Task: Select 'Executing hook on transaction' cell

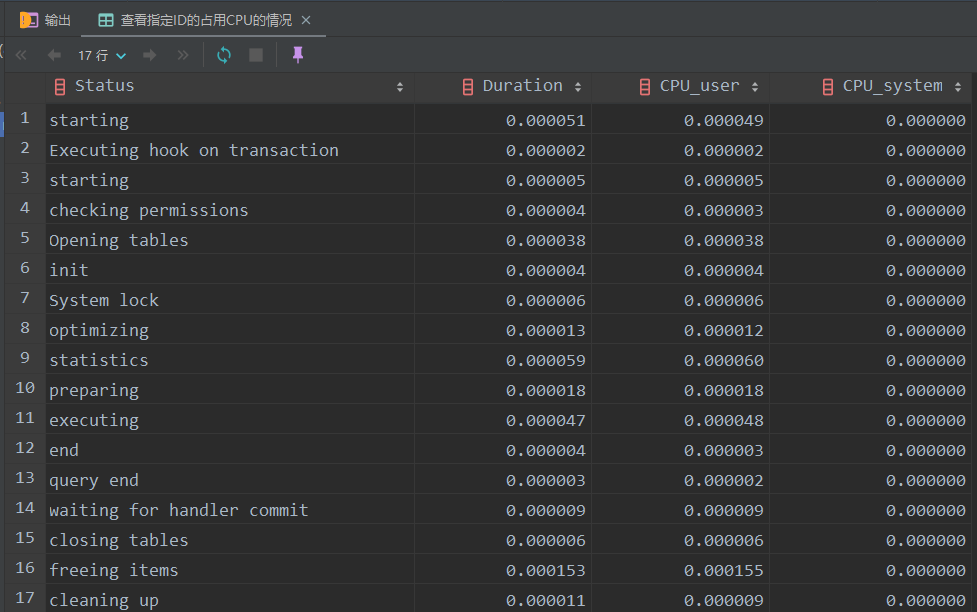Action: [x=230, y=150]
